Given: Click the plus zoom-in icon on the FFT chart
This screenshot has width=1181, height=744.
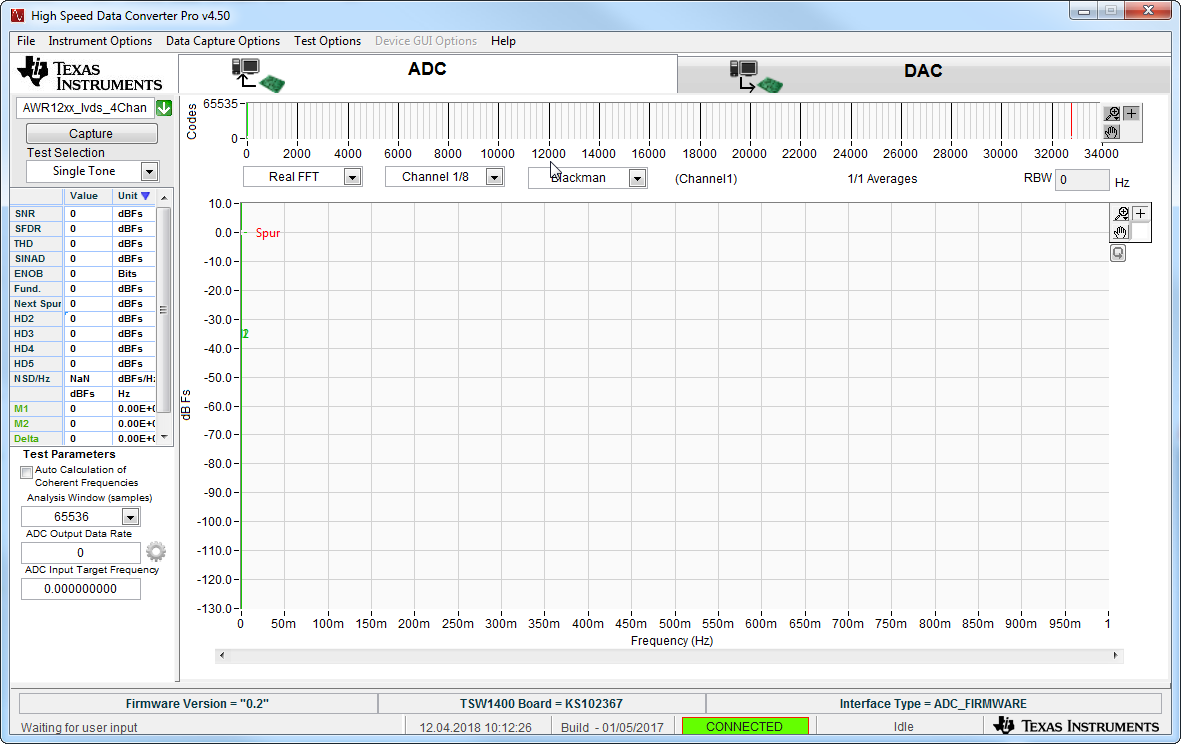Looking at the screenshot, I should pyautogui.click(x=1139, y=212).
